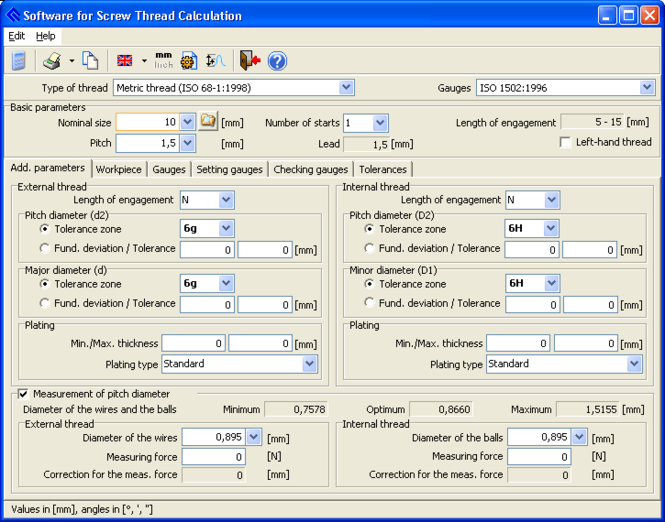This screenshot has height=522, width=665.
Task: Open the Tolerances tab
Action: click(x=382, y=169)
